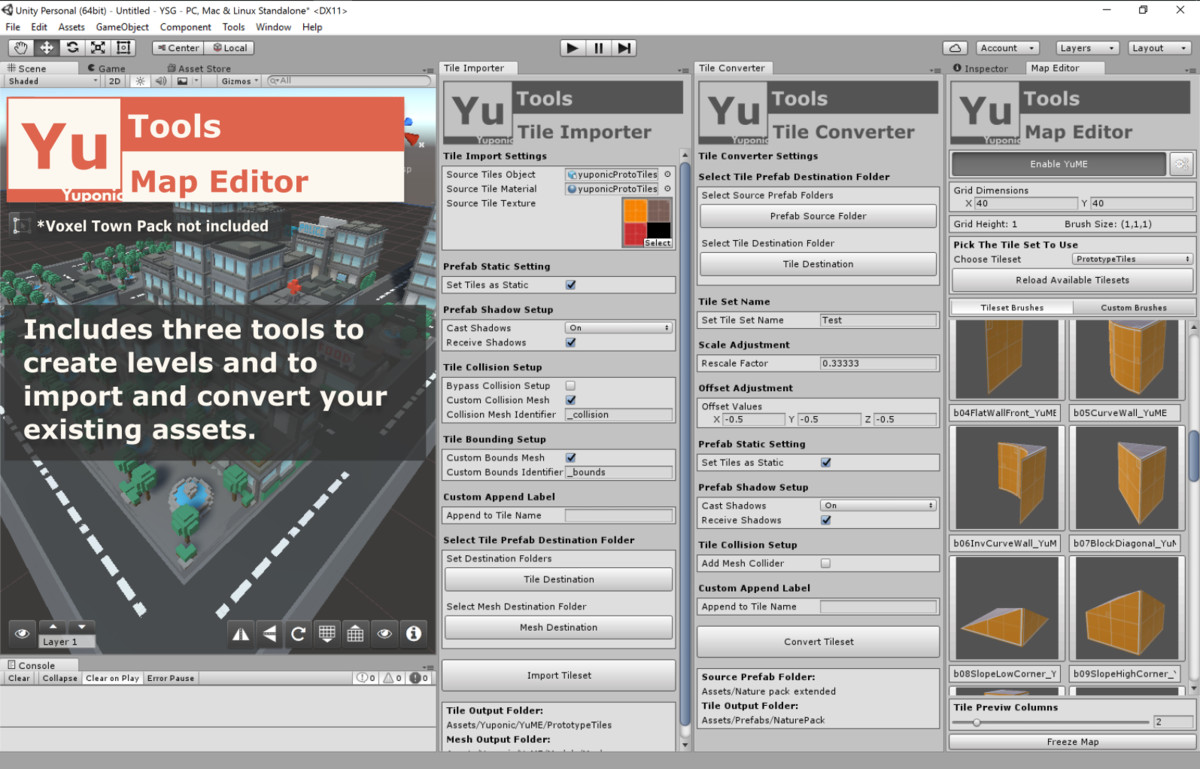Switch to the Game tab
The height and width of the screenshot is (769, 1200).
click(105, 68)
